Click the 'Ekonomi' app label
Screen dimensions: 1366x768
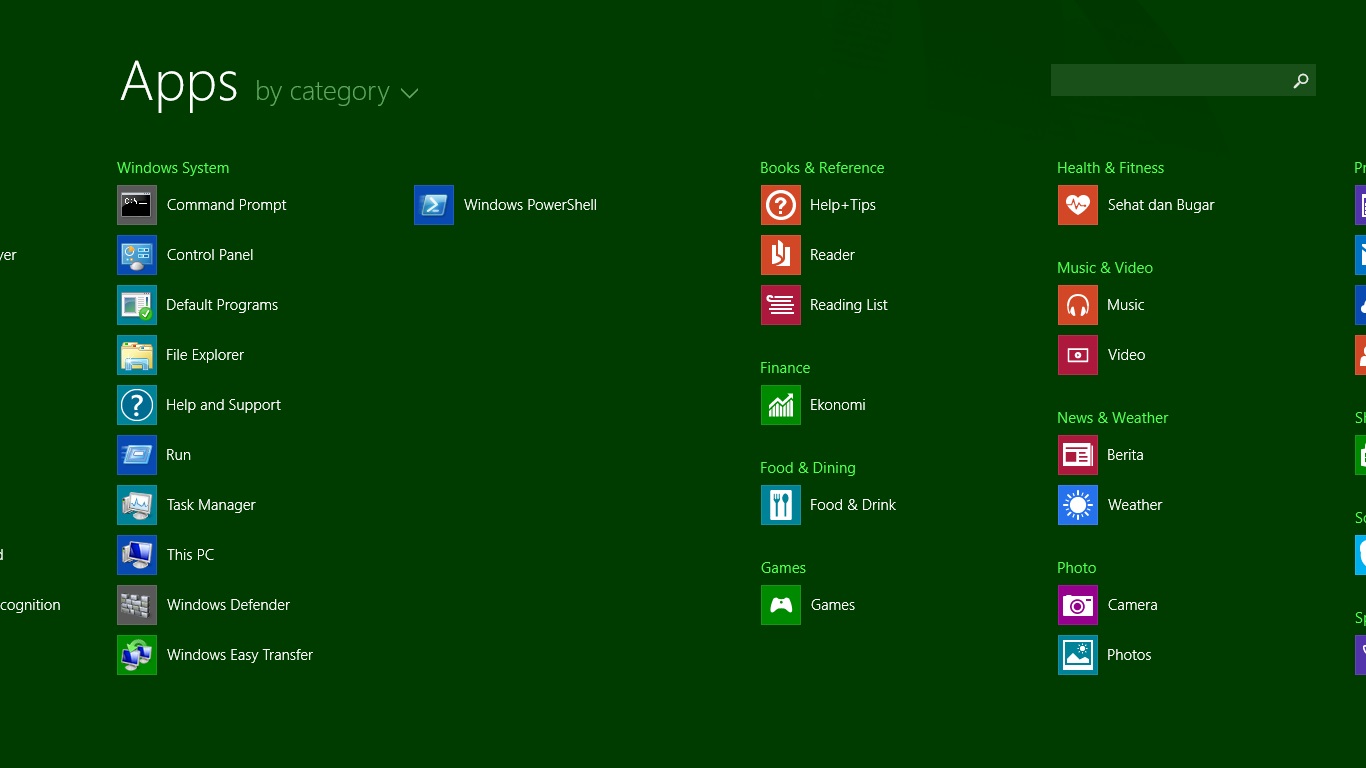[838, 405]
